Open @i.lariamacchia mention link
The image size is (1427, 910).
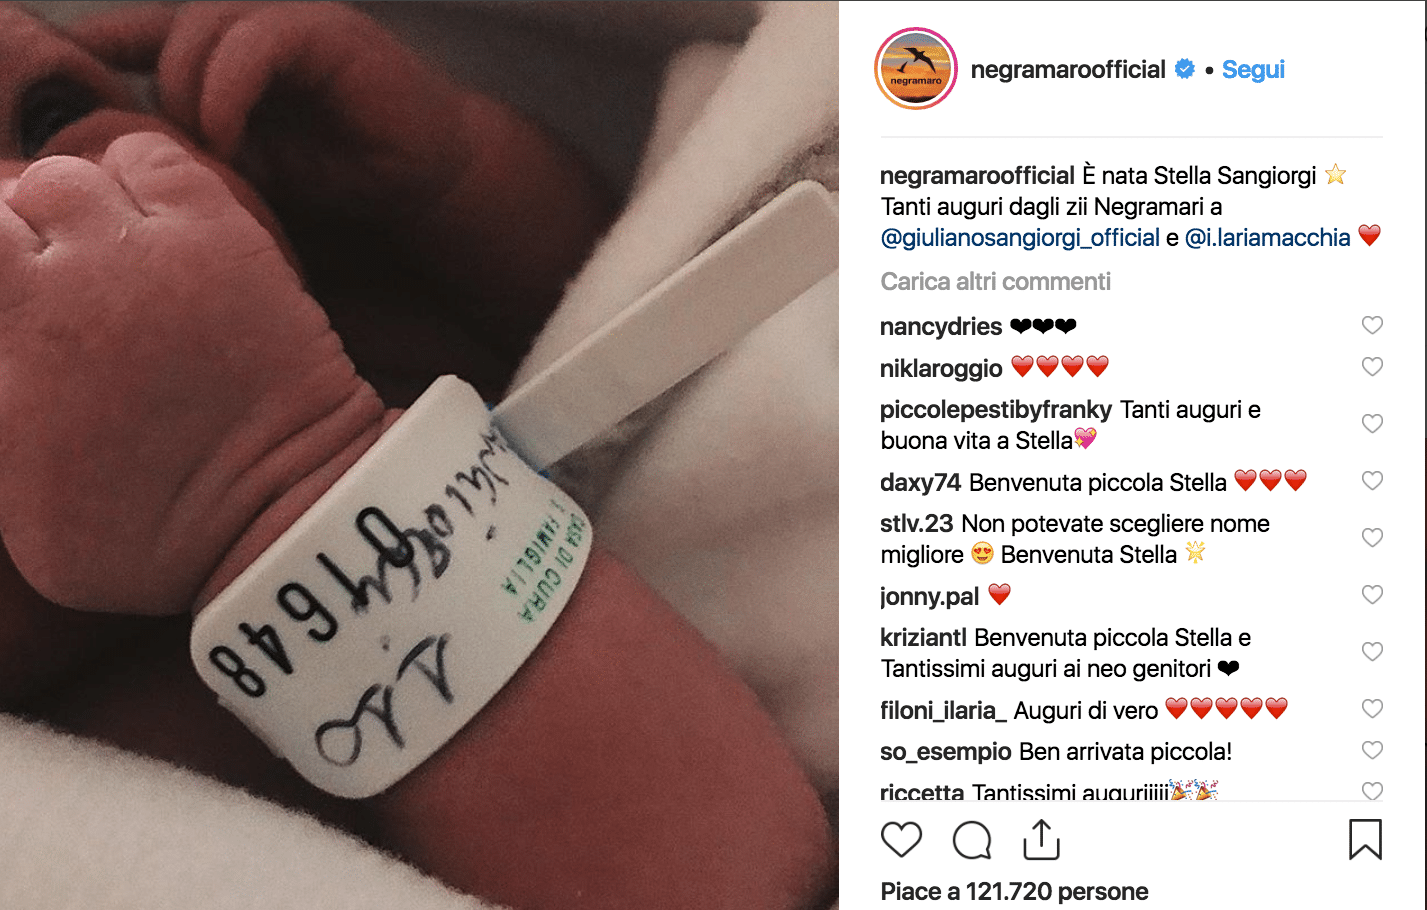(1267, 238)
